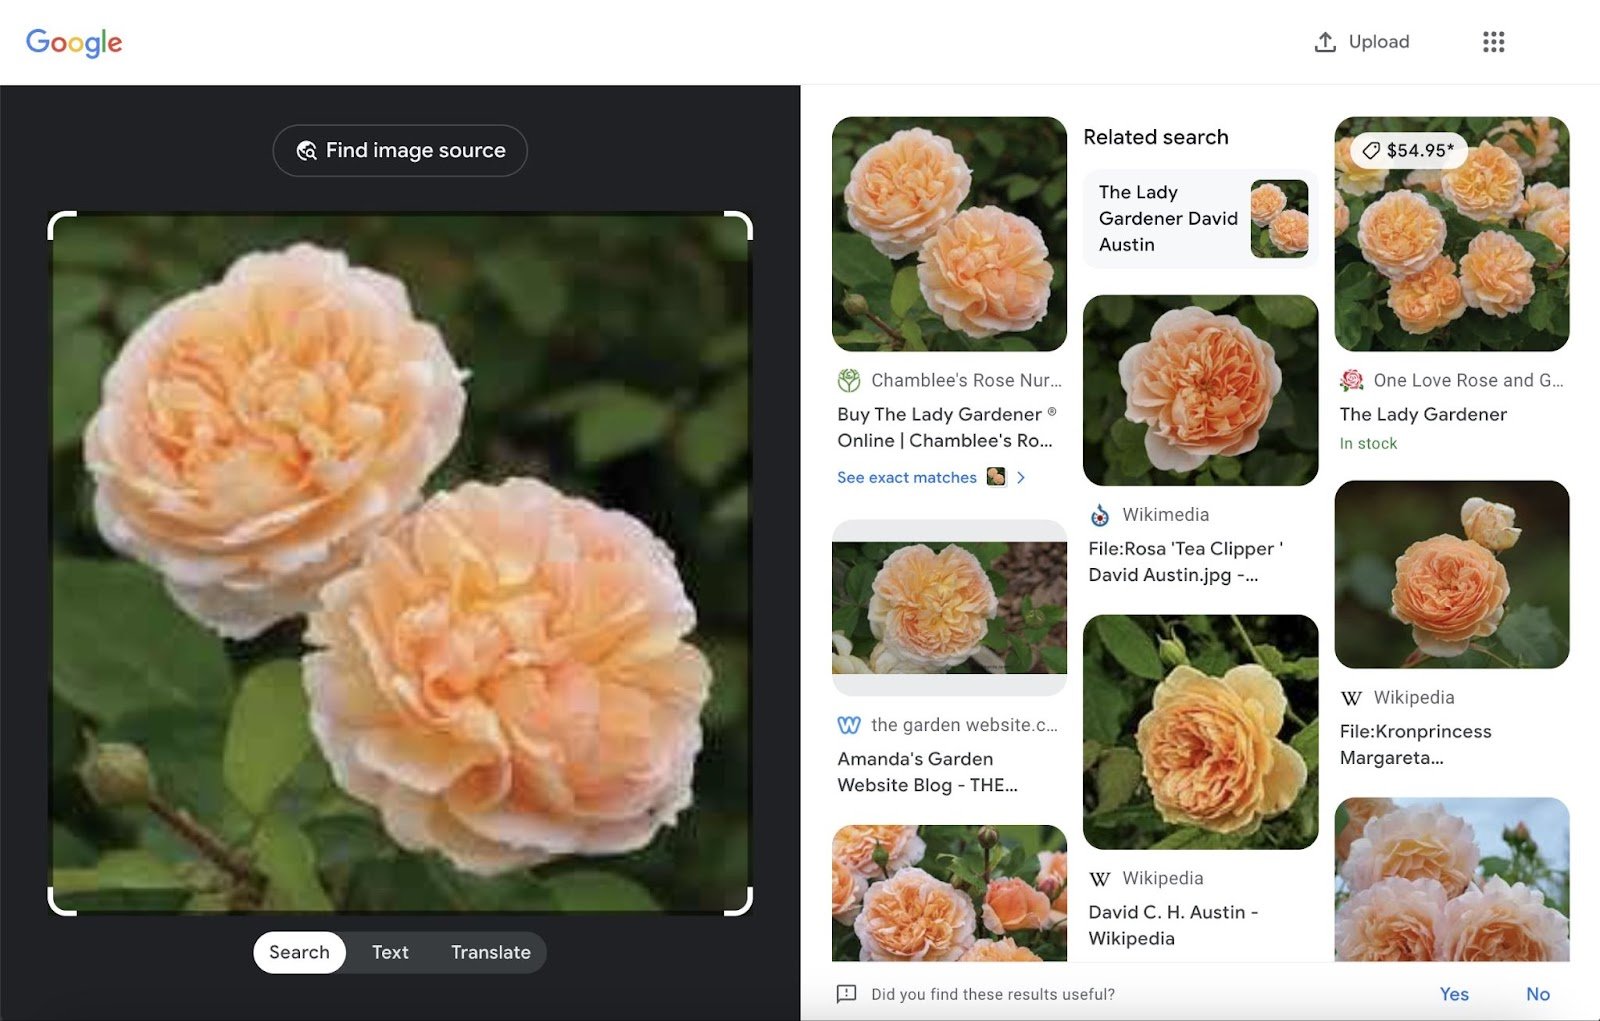Viewport: 1600px width, 1021px height.
Task: Click Yes for results usefulness
Action: click(1454, 994)
